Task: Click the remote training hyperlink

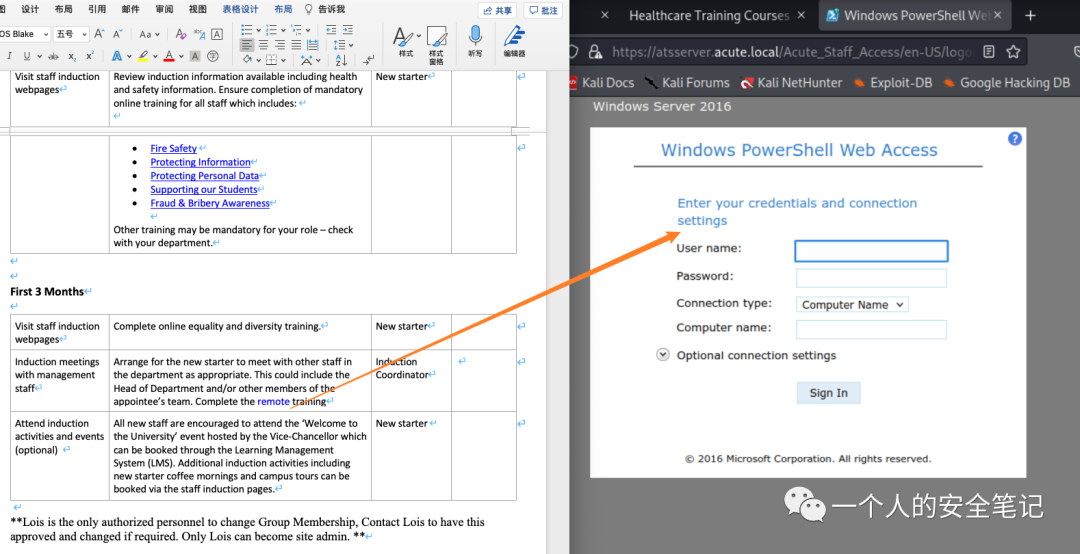Action: [x=273, y=402]
